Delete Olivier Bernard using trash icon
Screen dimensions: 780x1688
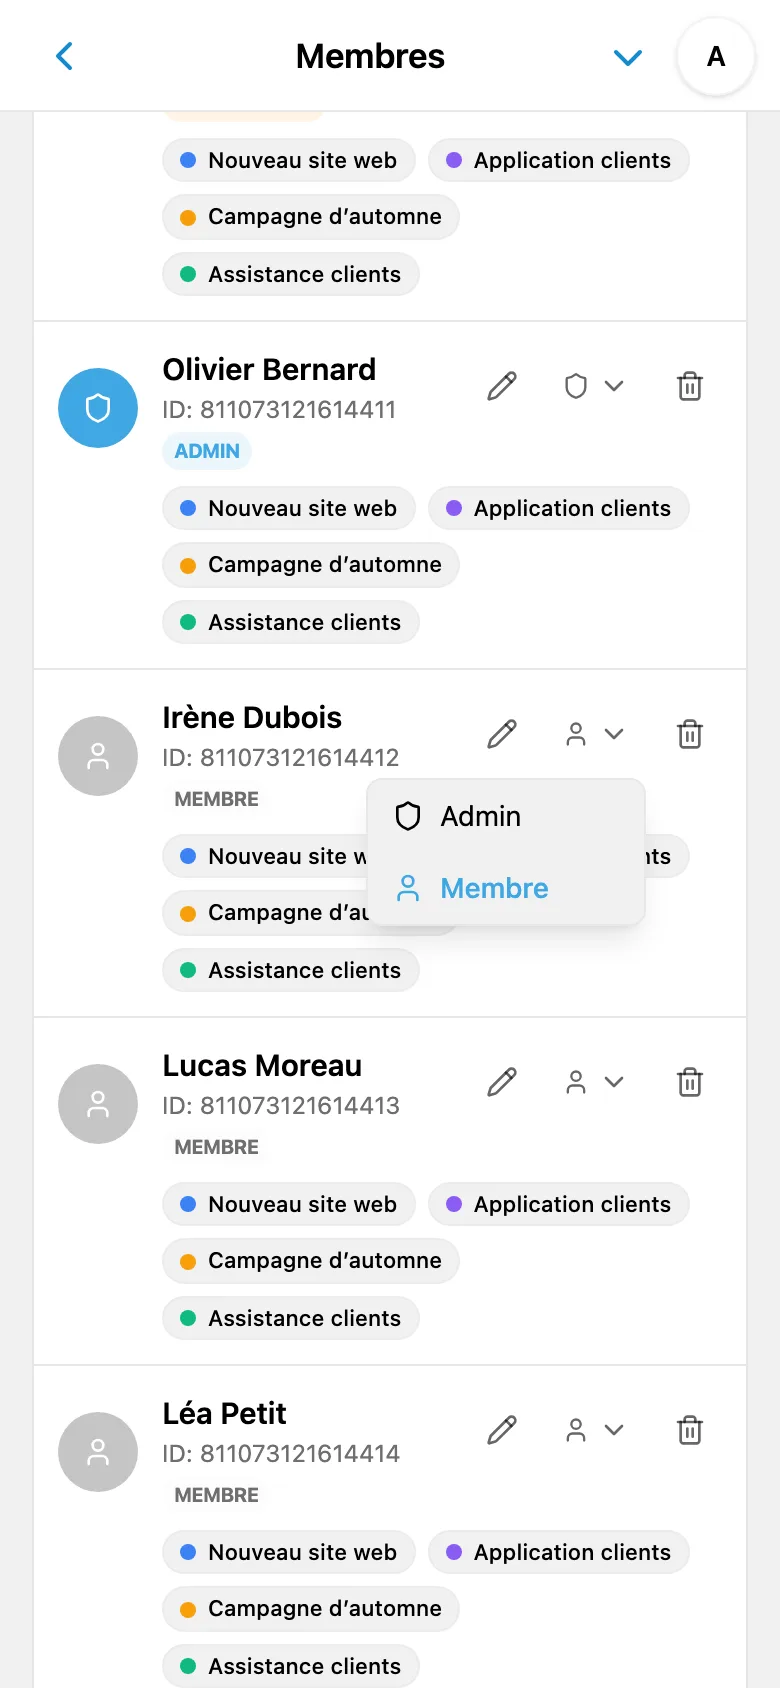point(690,386)
